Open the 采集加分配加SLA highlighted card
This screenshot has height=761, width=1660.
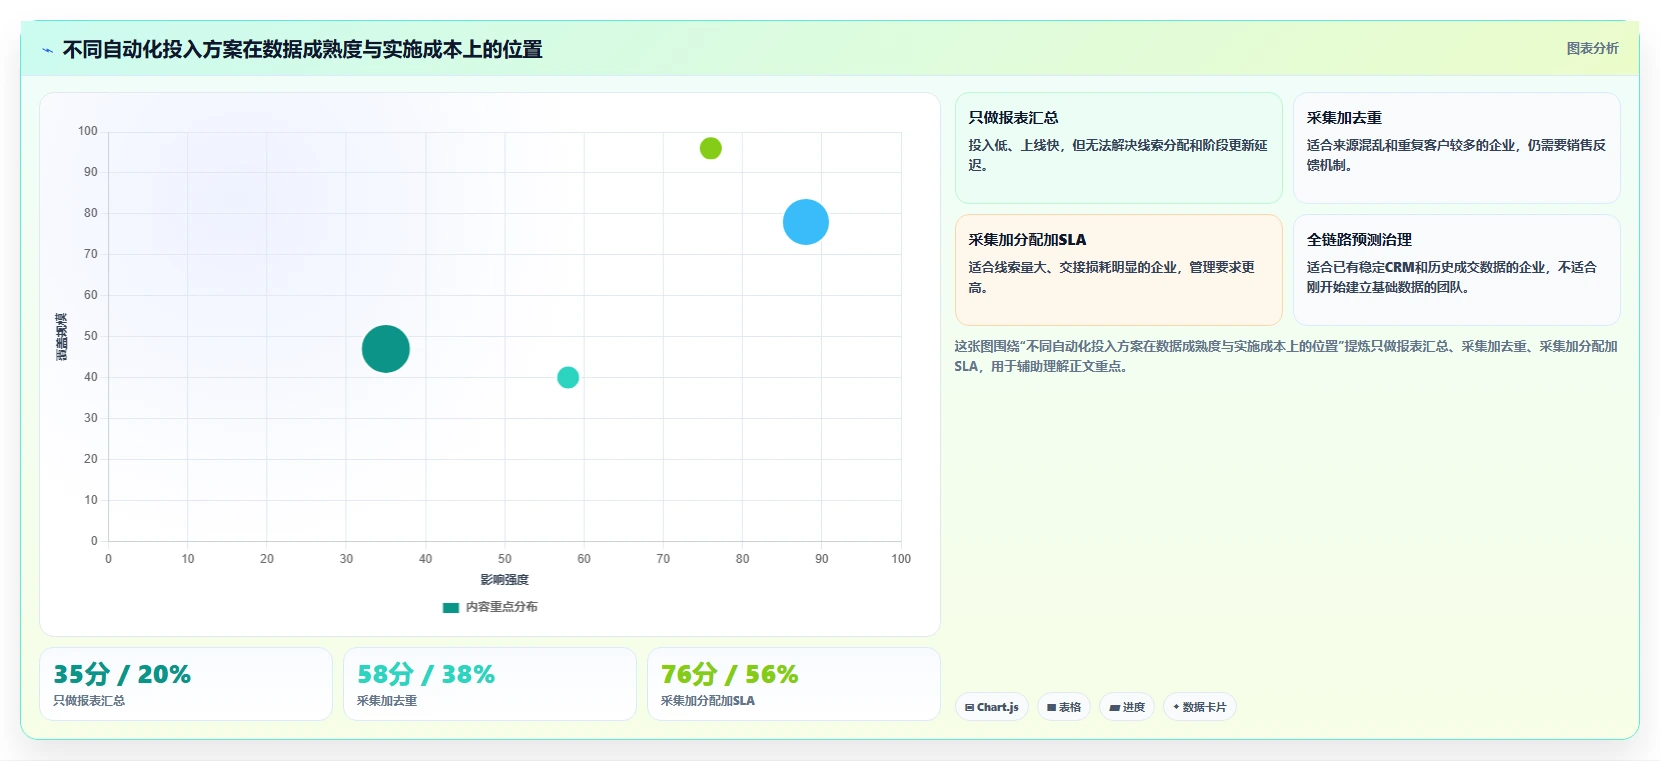pyautogui.click(x=1119, y=270)
